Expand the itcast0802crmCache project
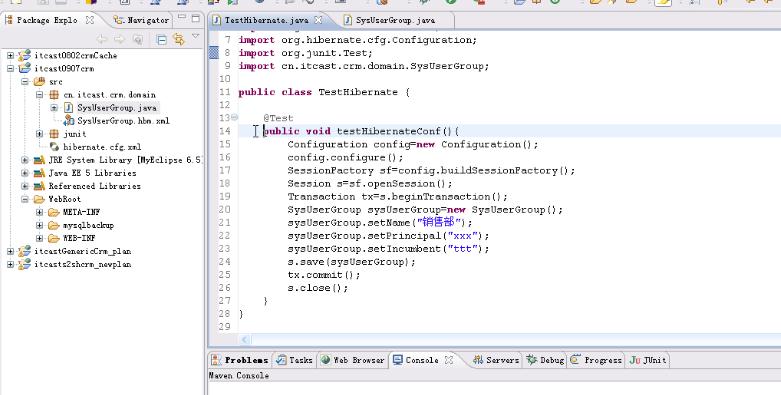Viewport: 781px width, 395px height. point(10,55)
